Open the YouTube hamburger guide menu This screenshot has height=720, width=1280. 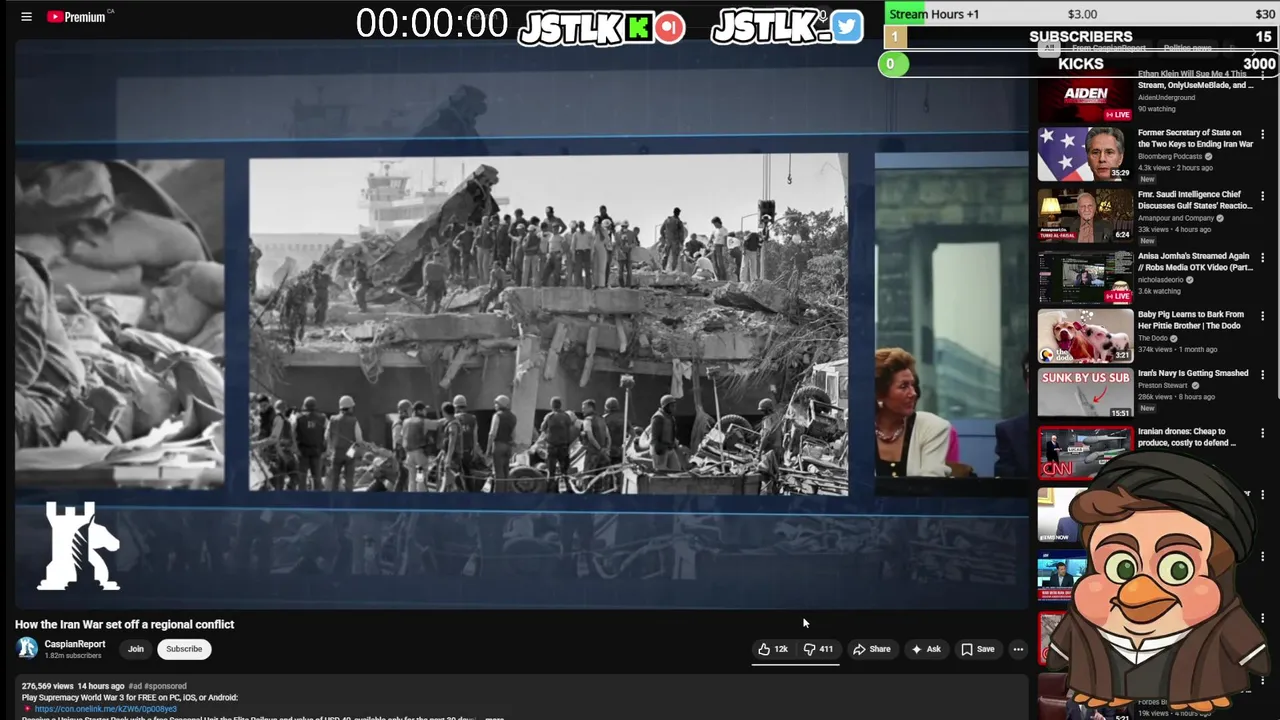click(27, 17)
